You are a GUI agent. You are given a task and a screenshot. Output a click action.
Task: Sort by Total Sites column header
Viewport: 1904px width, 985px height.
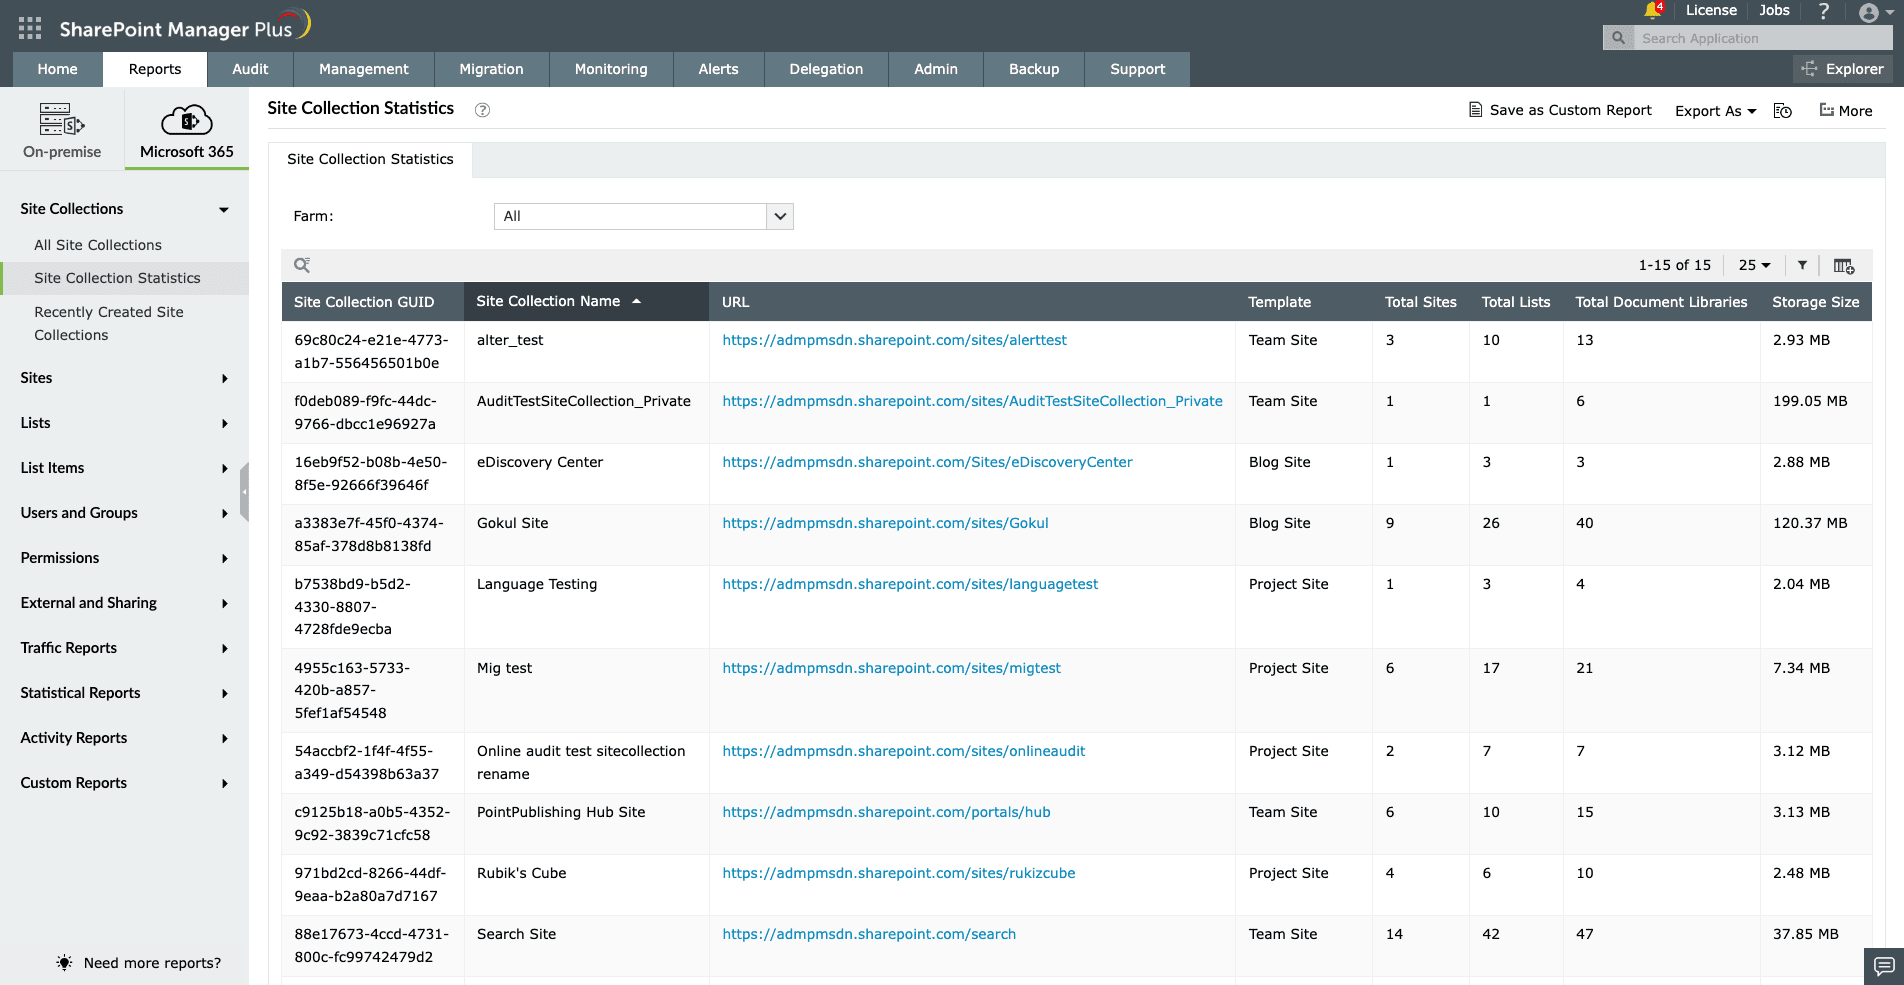pos(1420,302)
